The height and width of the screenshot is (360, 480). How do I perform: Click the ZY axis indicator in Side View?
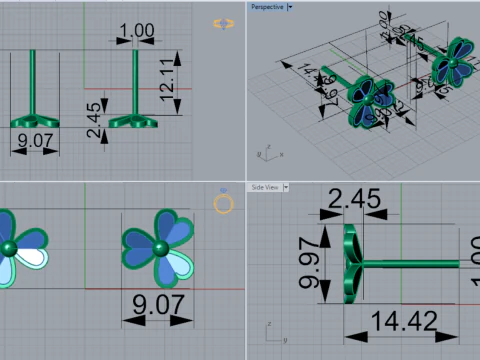click(276, 333)
